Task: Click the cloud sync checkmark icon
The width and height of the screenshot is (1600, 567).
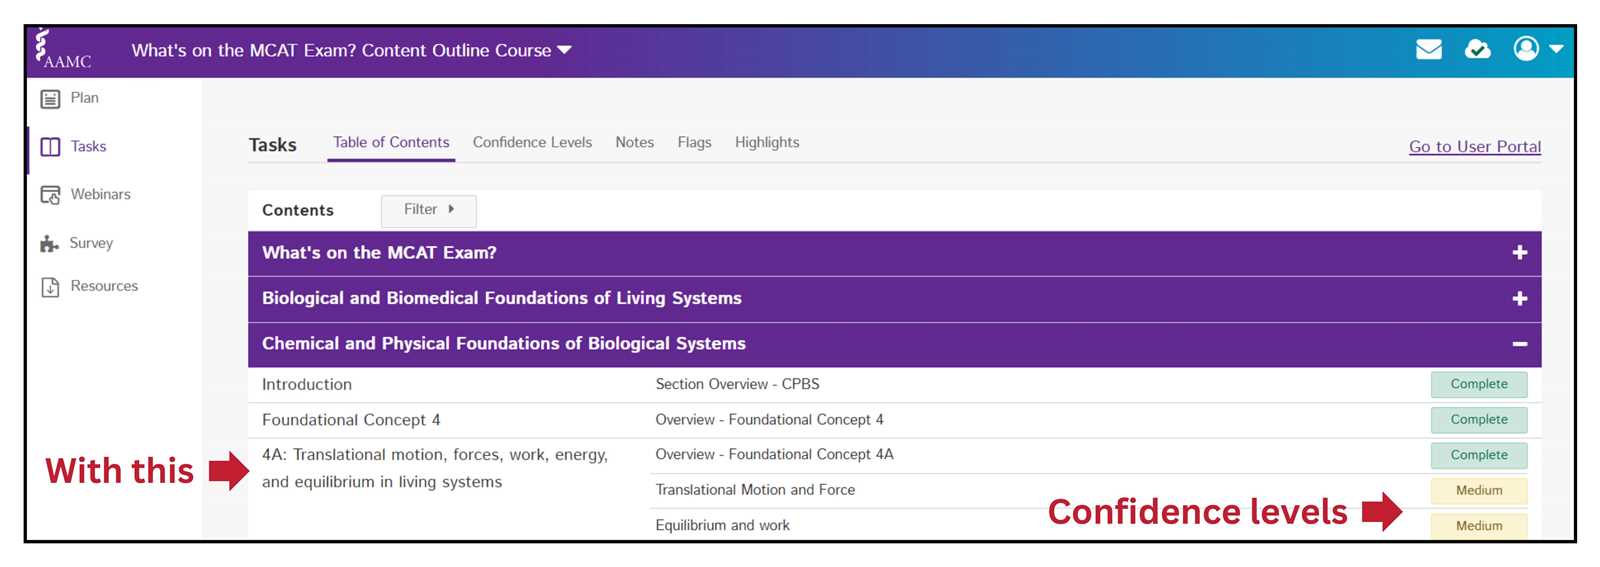Action: (1477, 49)
